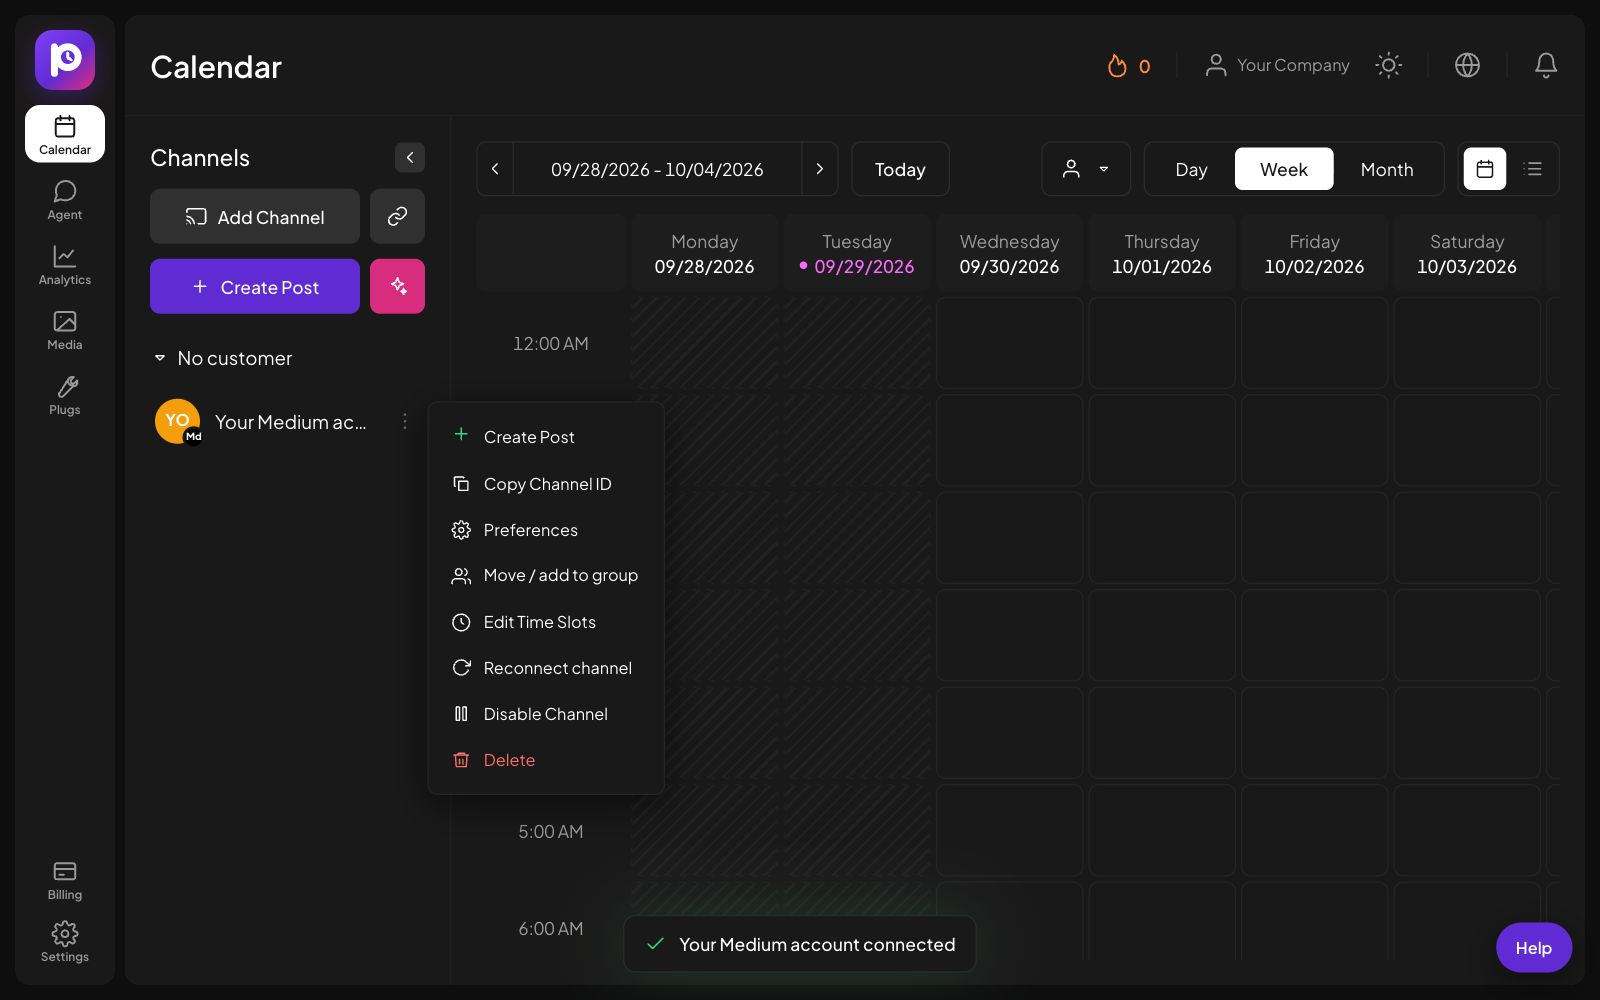
Task: Switch to Month view
Action: pyautogui.click(x=1387, y=169)
